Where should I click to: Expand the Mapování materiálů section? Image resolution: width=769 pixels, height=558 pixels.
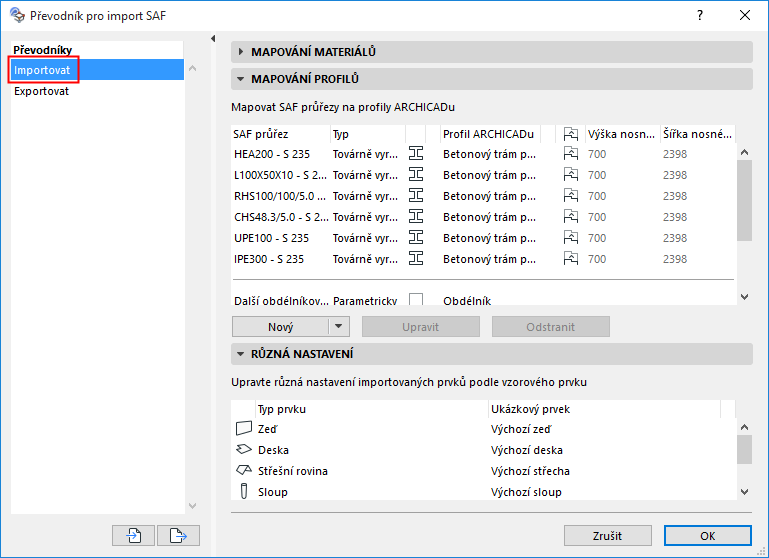[241, 52]
